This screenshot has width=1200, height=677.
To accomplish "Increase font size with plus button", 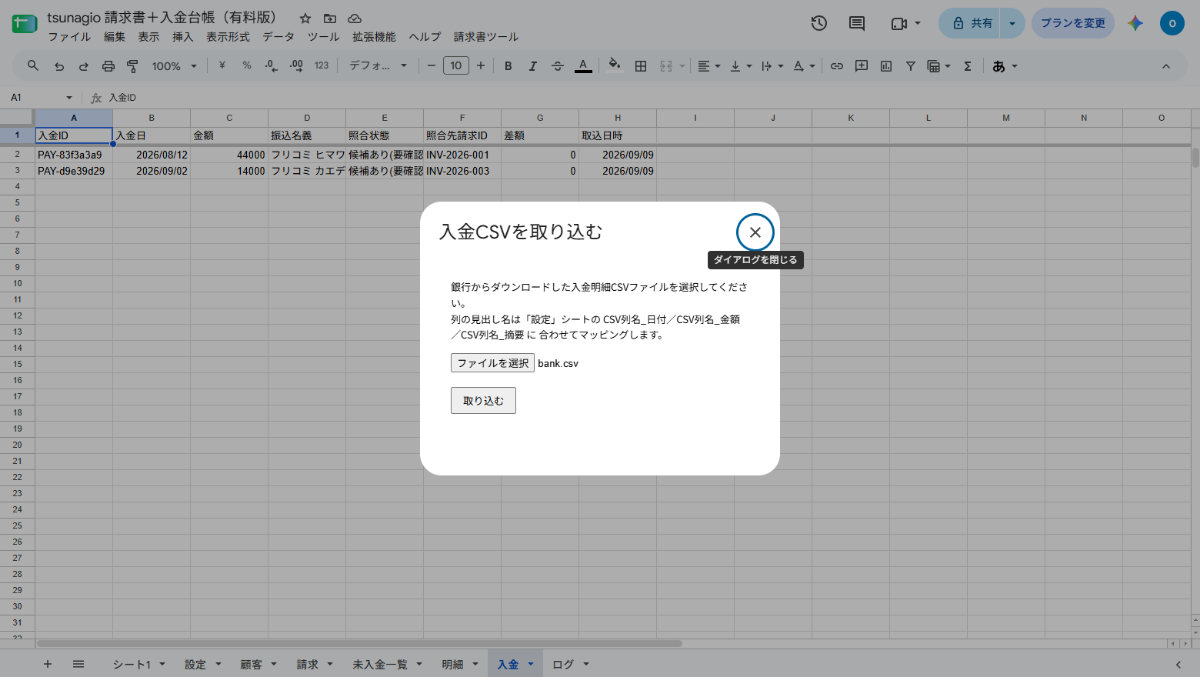I will tap(481, 66).
